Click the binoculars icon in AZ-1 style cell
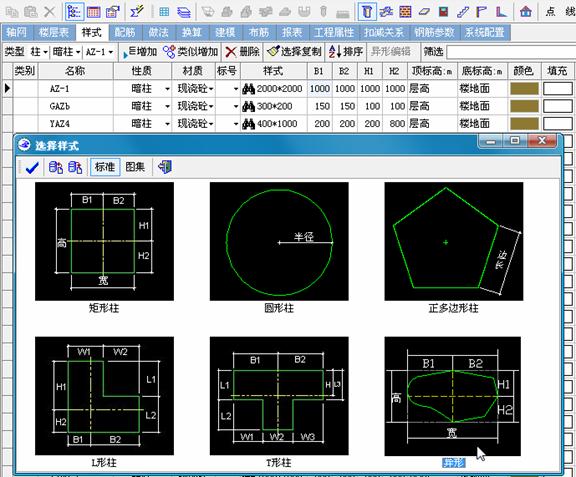The height and width of the screenshot is (477, 576). coord(248,89)
